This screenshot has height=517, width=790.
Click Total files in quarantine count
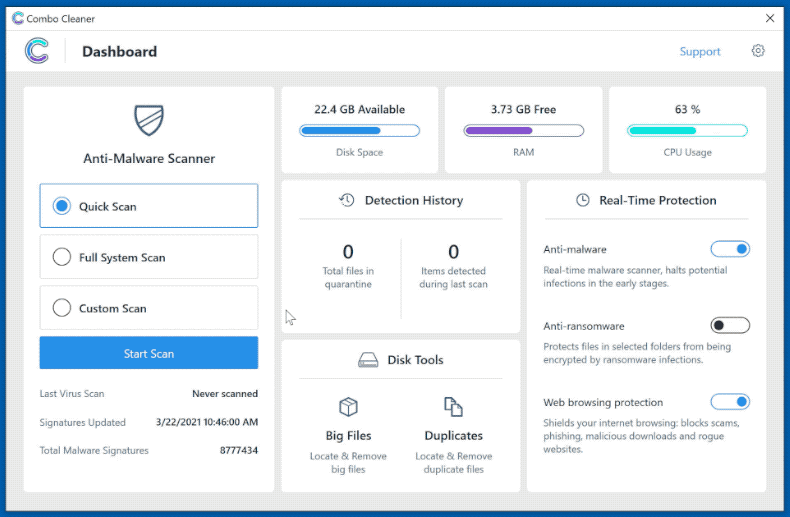[x=348, y=251]
